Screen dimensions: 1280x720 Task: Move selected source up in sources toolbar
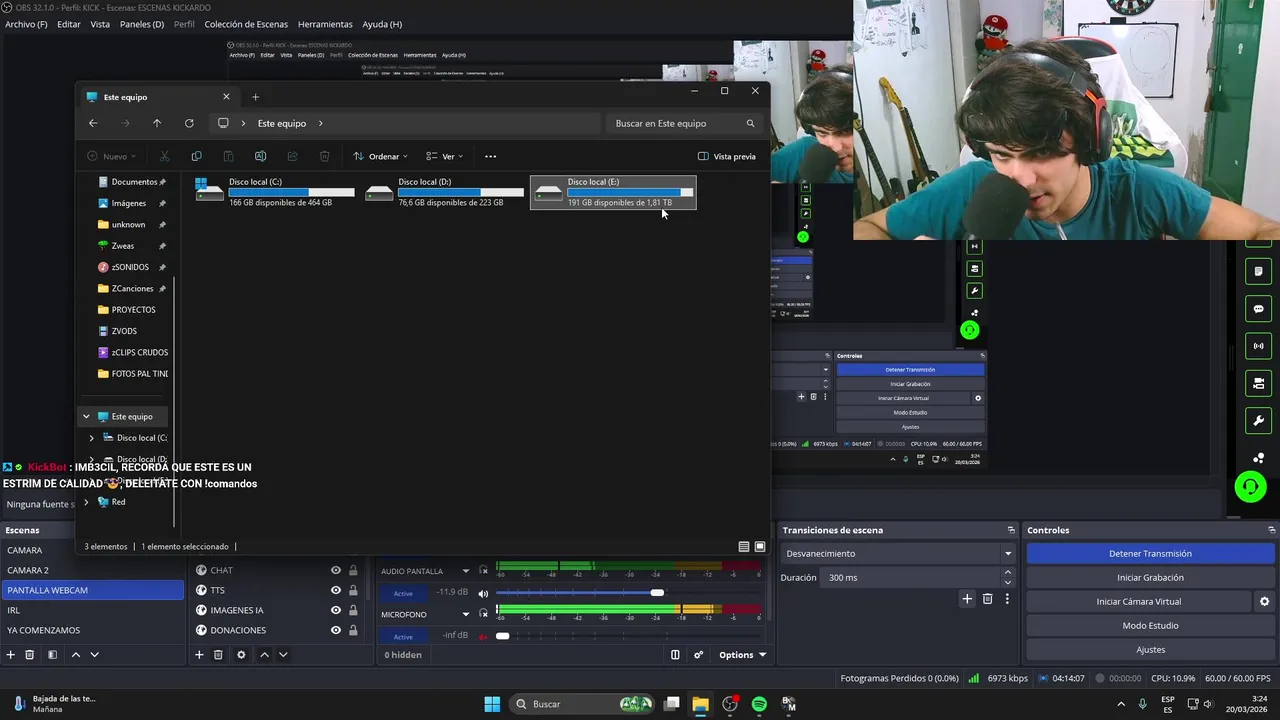point(264,655)
